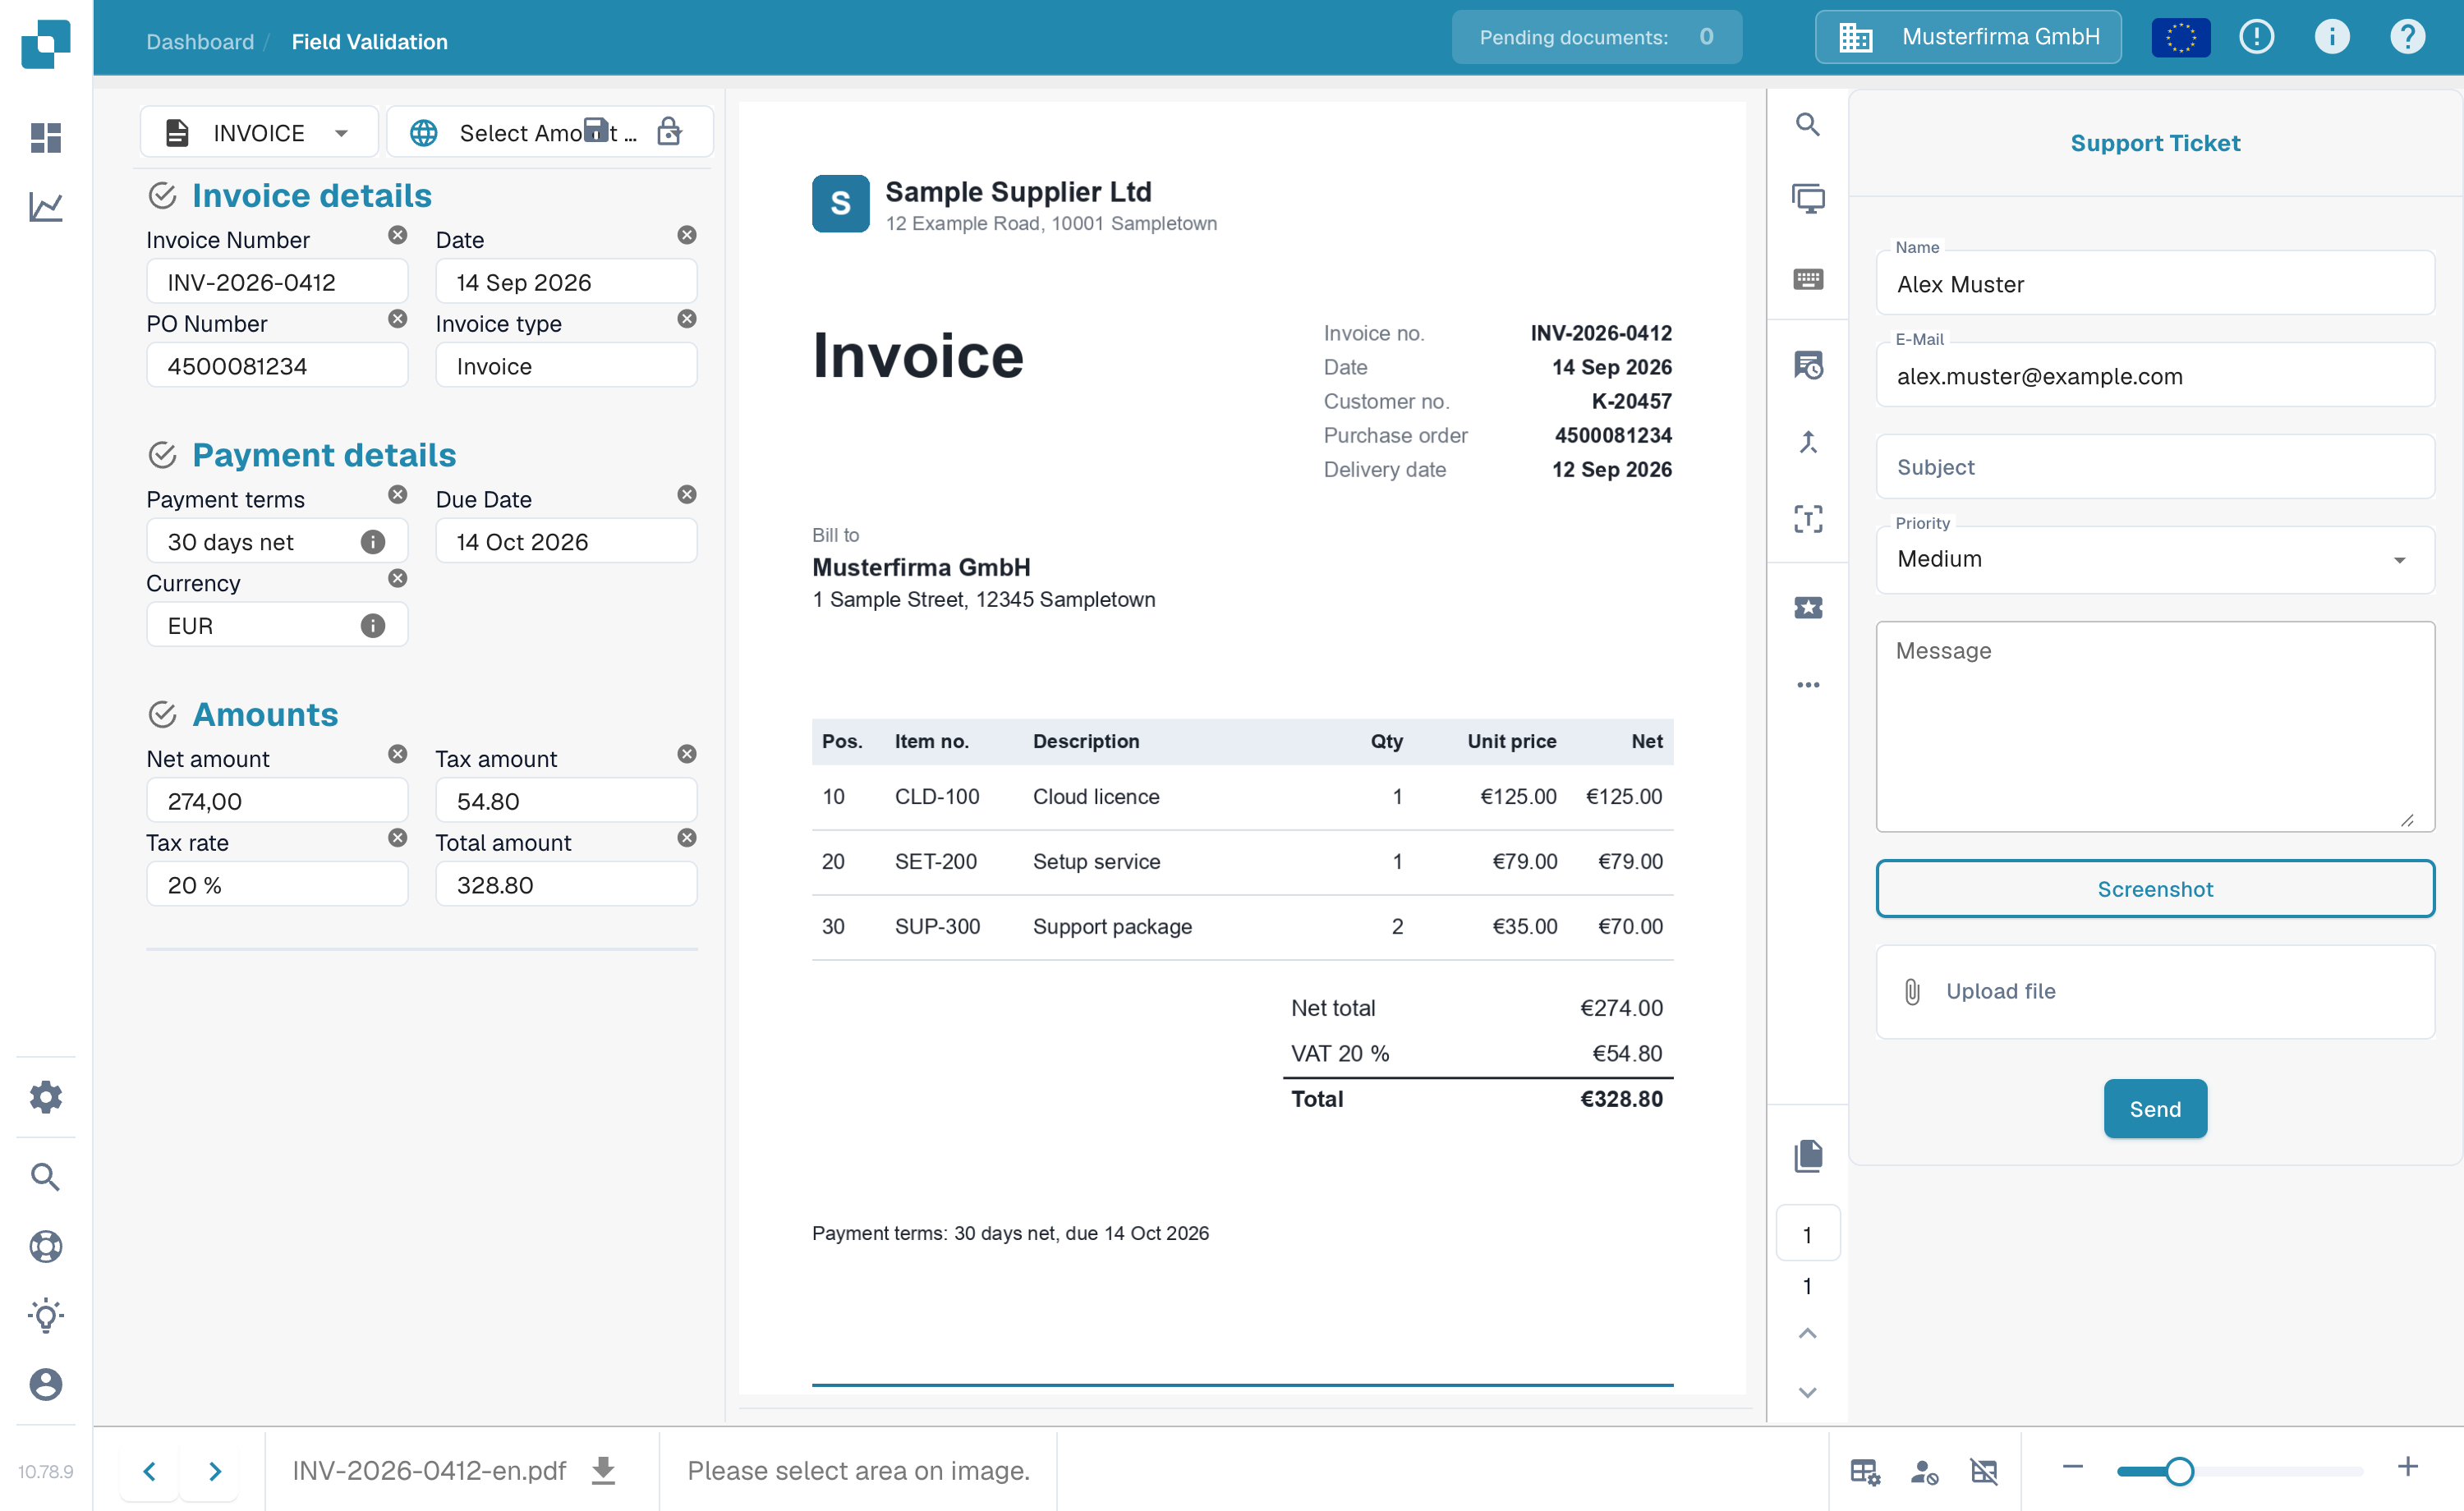Image resolution: width=2464 pixels, height=1511 pixels.
Task: Click the magnifier icon in viewer toolbar
Action: pos(1807,124)
